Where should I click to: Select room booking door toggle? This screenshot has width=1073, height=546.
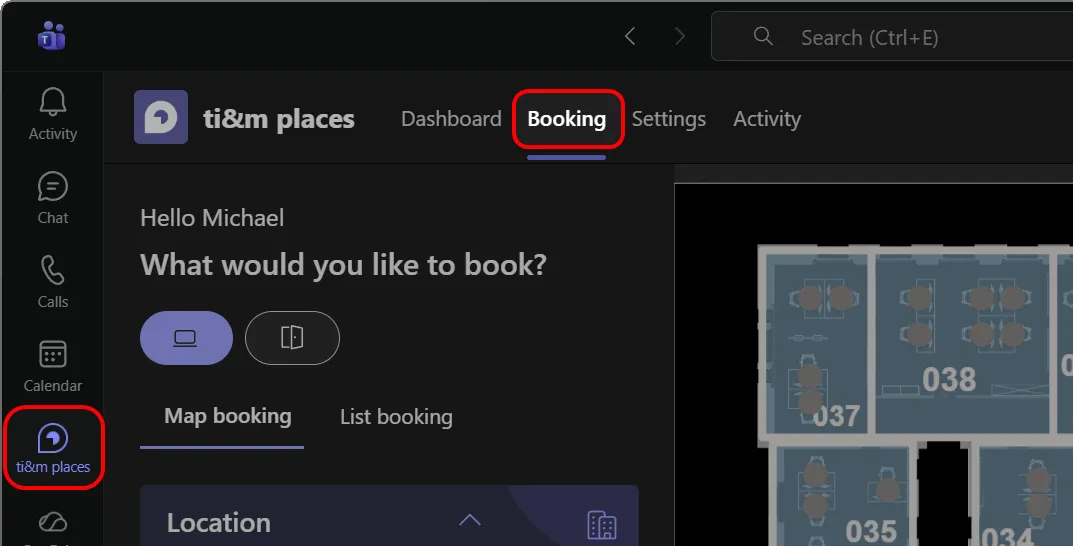tap(292, 338)
